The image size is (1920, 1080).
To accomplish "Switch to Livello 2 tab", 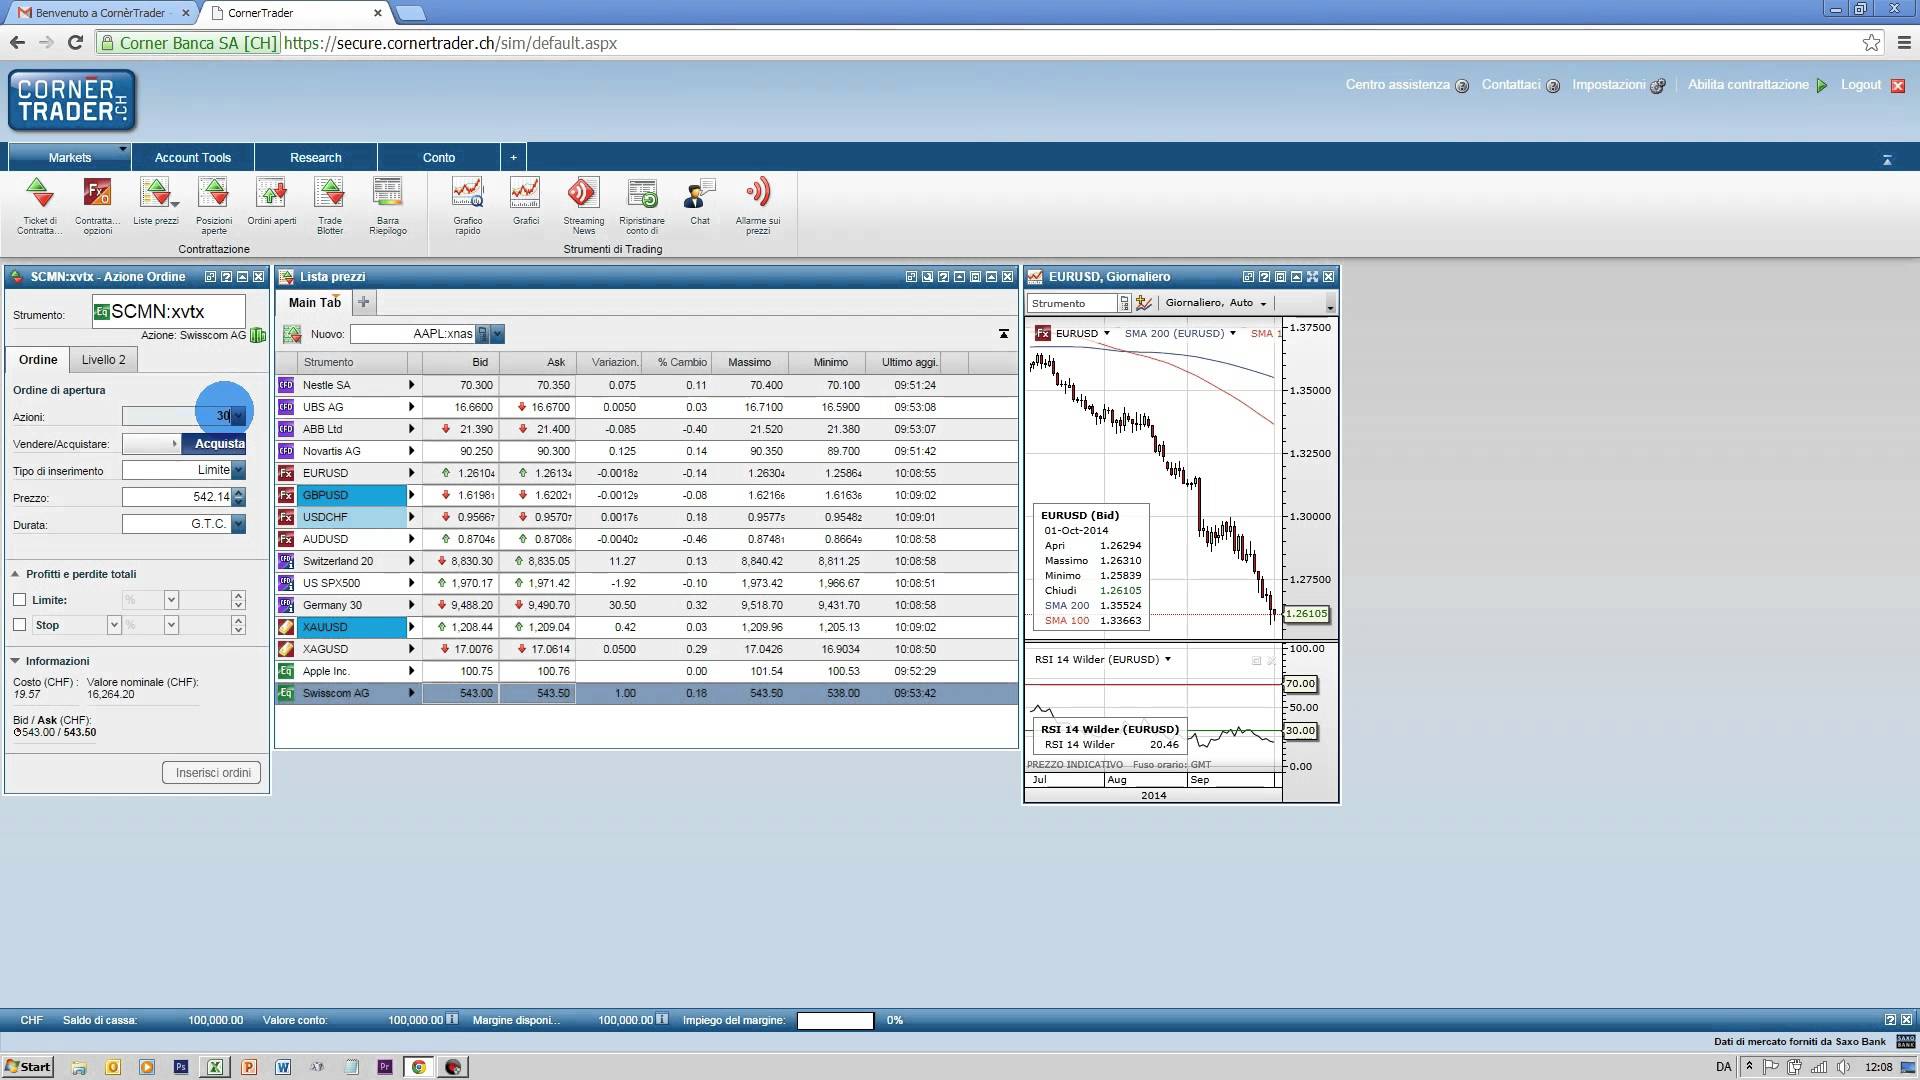I will (104, 360).
